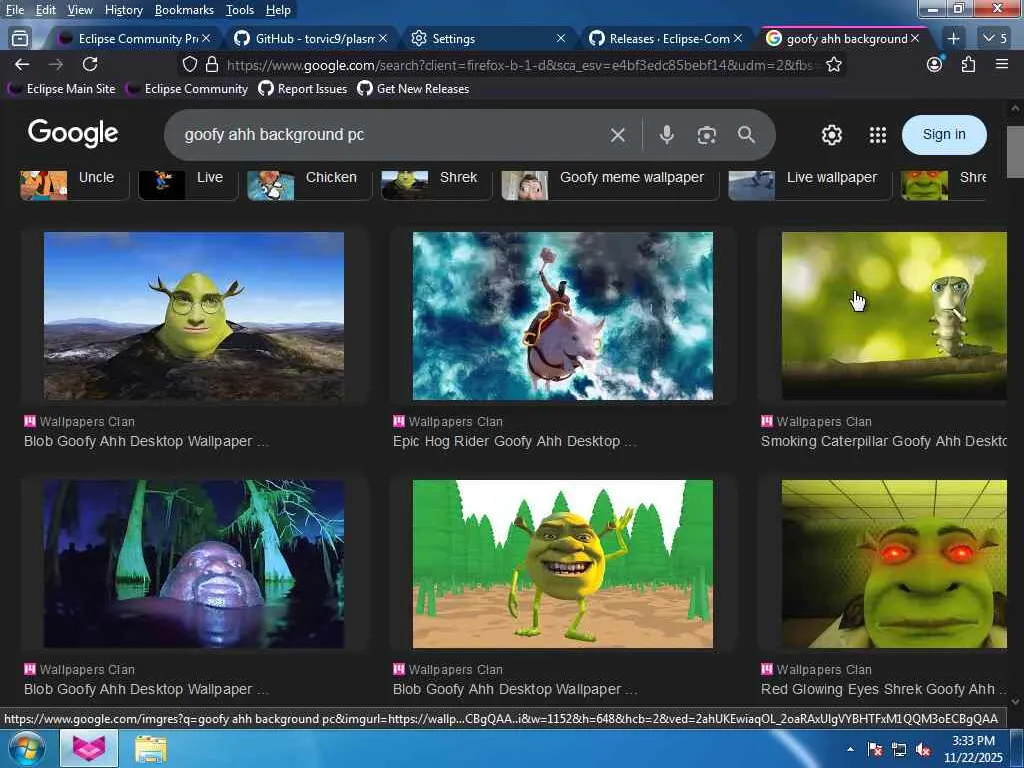This screenshot has height=768, width=1024.
Task: Show site security padlock info
Action: pos(212,64)
